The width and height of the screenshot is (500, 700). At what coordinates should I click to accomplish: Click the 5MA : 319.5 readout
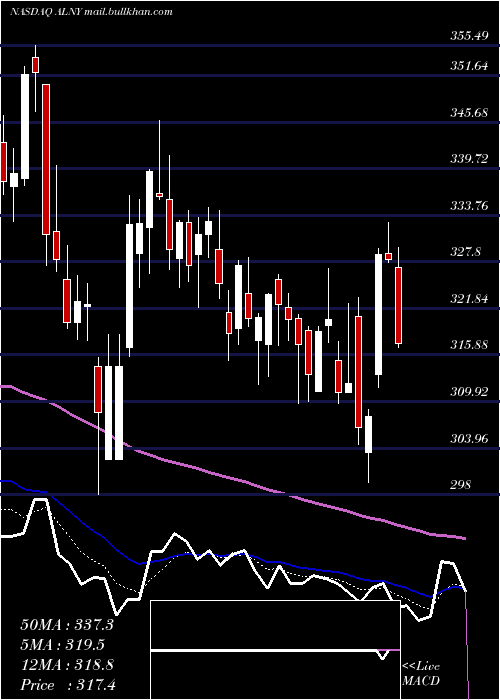[x=63, y=645]
